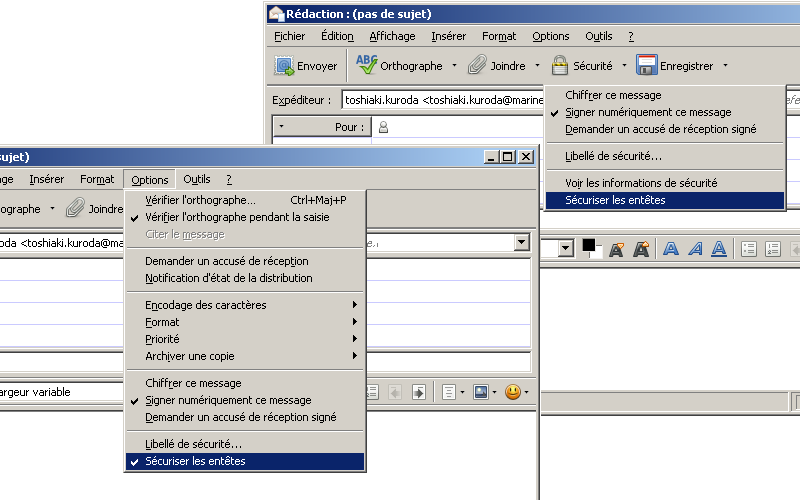Uncheck Sécuriser les entêtes in Options menu
This screenshot has width=800, height=500.
click(195, 461)
